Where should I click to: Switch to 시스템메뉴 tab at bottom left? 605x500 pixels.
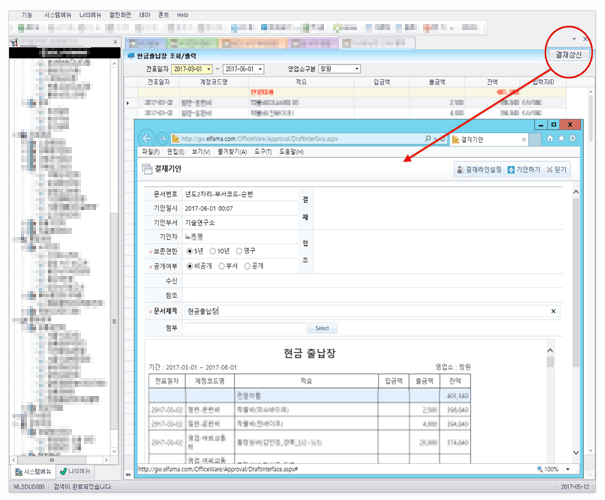tap(33, 472)
